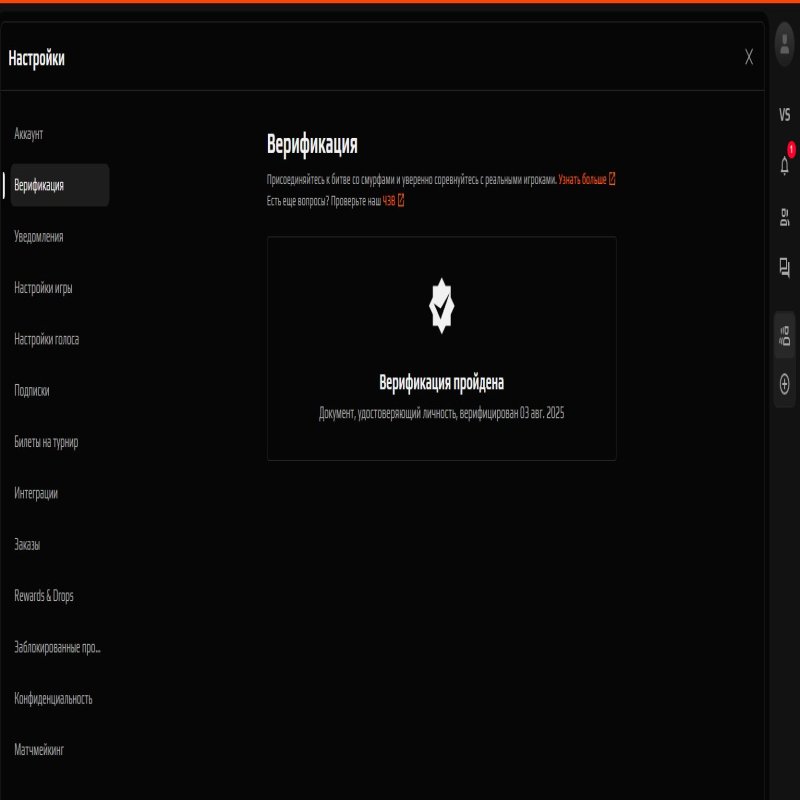Follow the Узнать больше link
This screenshot has height=800, width=800.
click(x=586, y=179)
